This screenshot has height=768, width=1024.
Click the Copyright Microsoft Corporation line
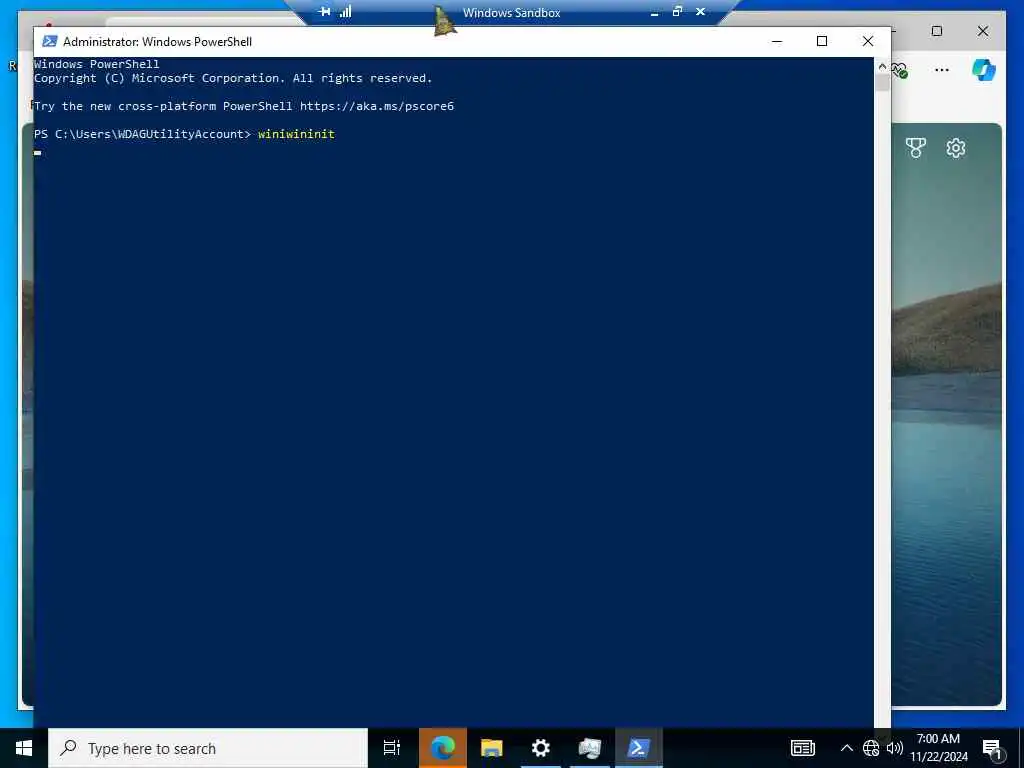pyautogui.click(x=233, y=78)
